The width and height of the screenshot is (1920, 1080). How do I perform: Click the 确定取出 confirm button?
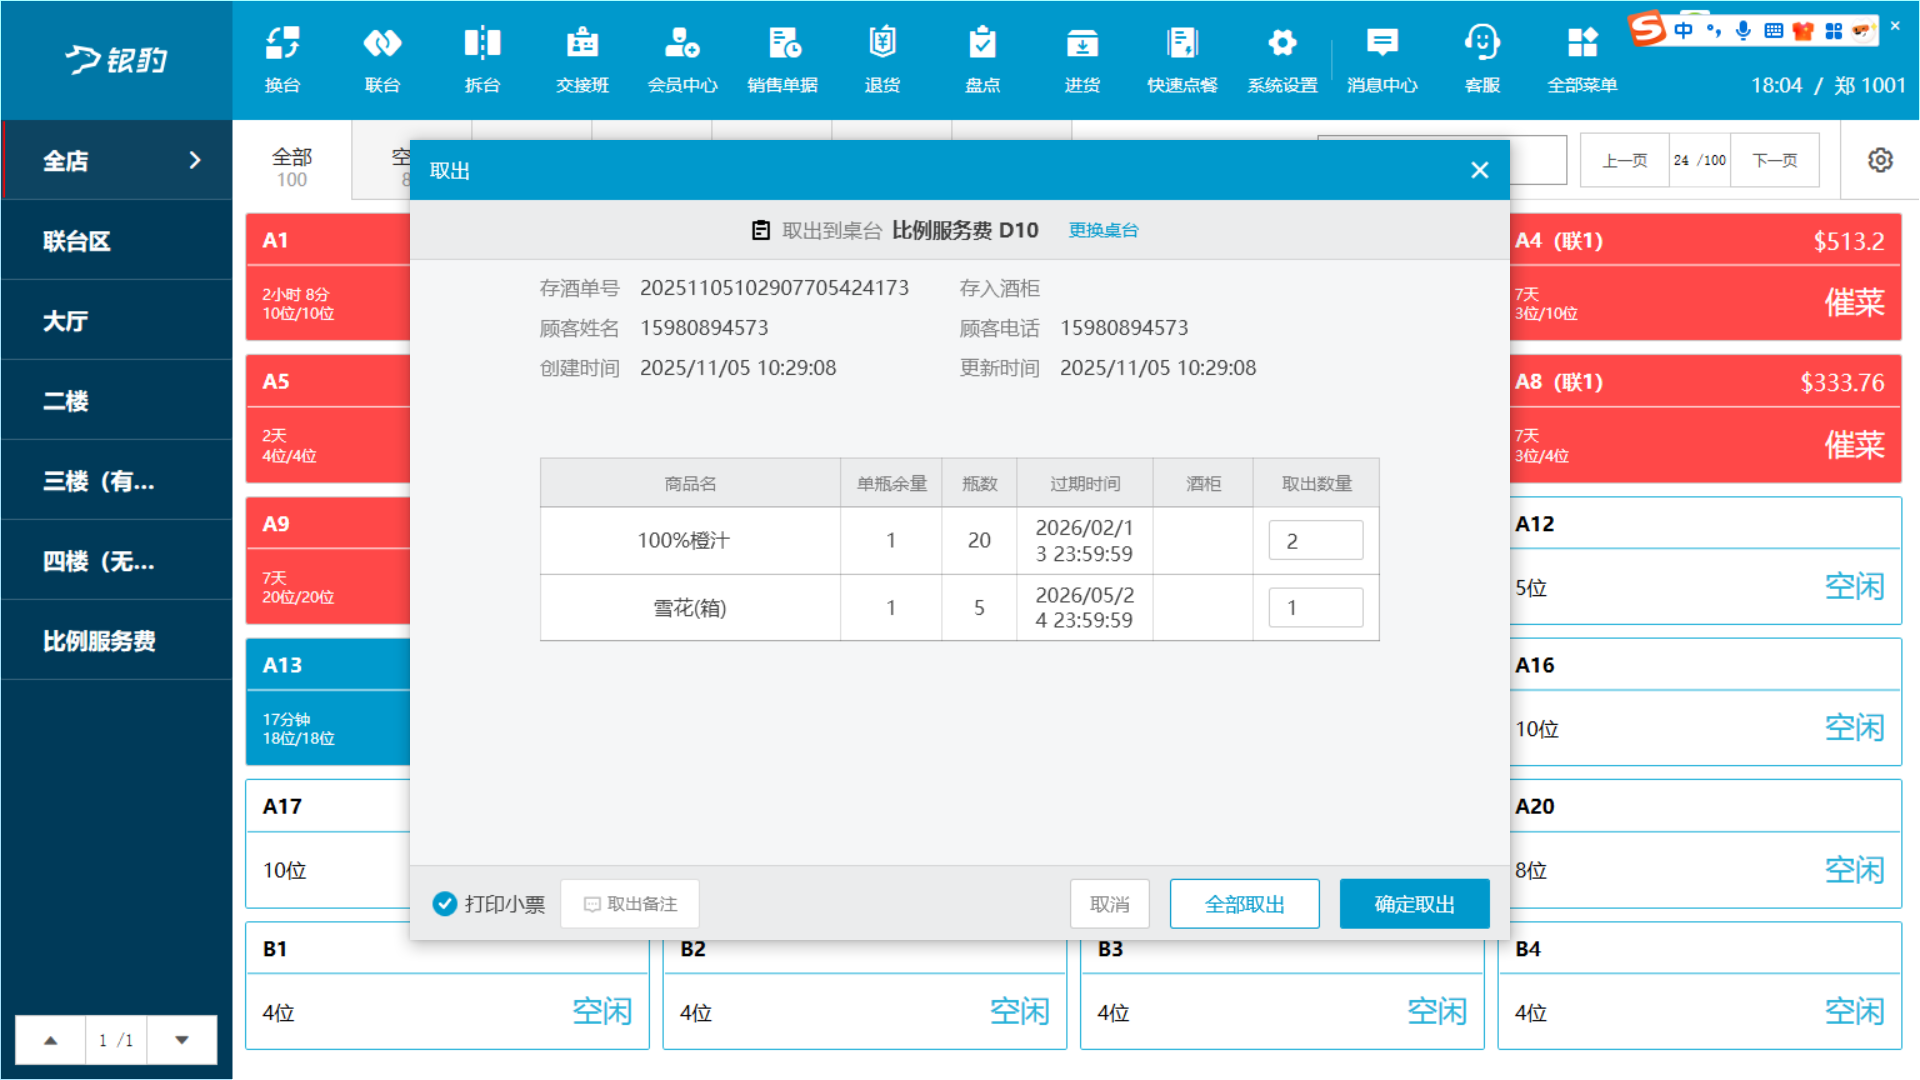click(1414, 904)
